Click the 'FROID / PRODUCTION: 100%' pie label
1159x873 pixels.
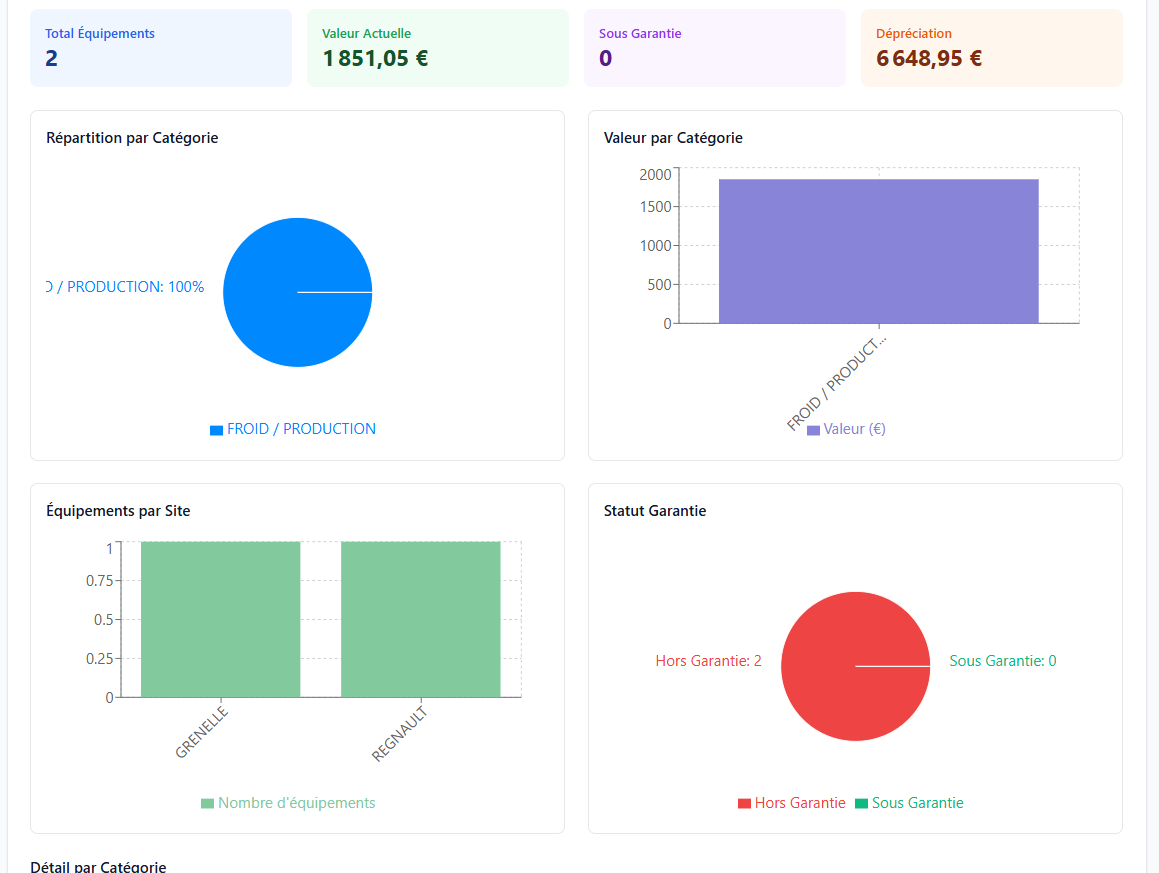tap(123, 286)
